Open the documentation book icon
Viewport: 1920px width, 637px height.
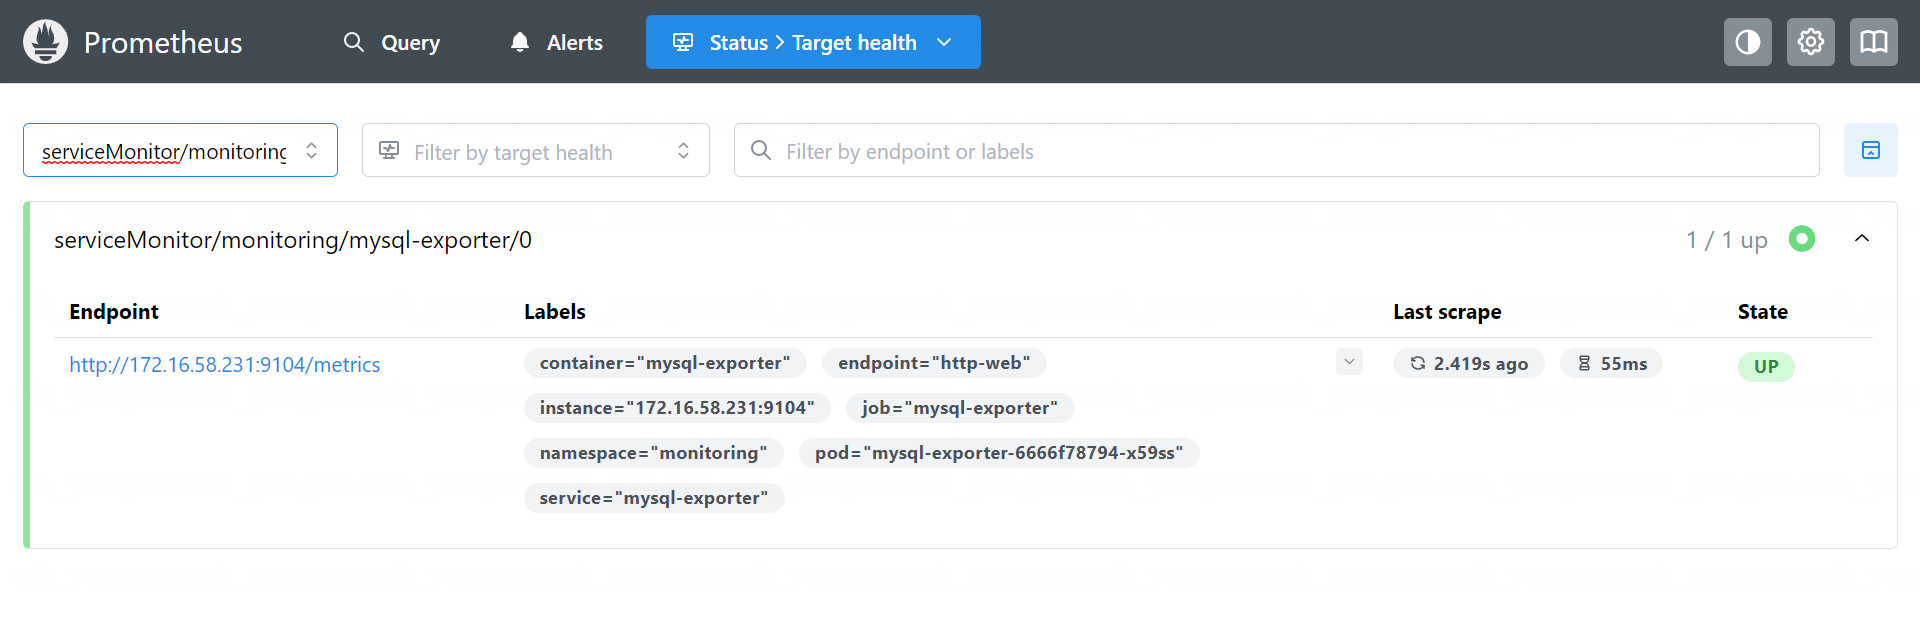1873,42
